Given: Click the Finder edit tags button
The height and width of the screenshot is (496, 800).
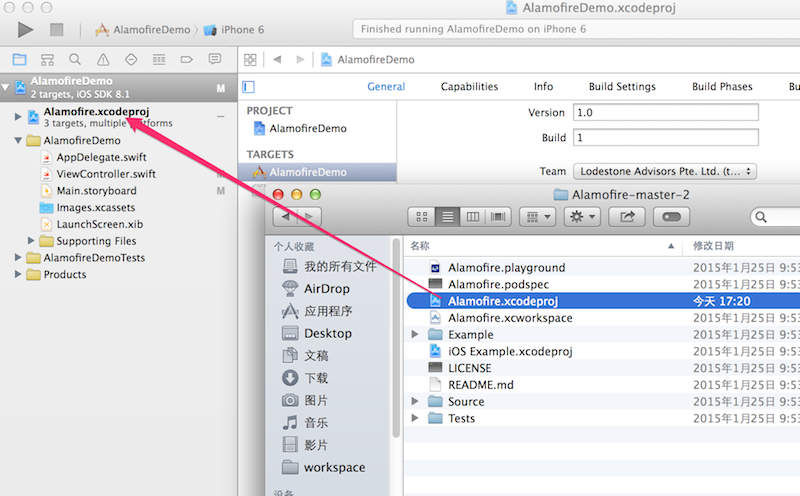Looking at the screenshot, I should click(x=671, y=217).
